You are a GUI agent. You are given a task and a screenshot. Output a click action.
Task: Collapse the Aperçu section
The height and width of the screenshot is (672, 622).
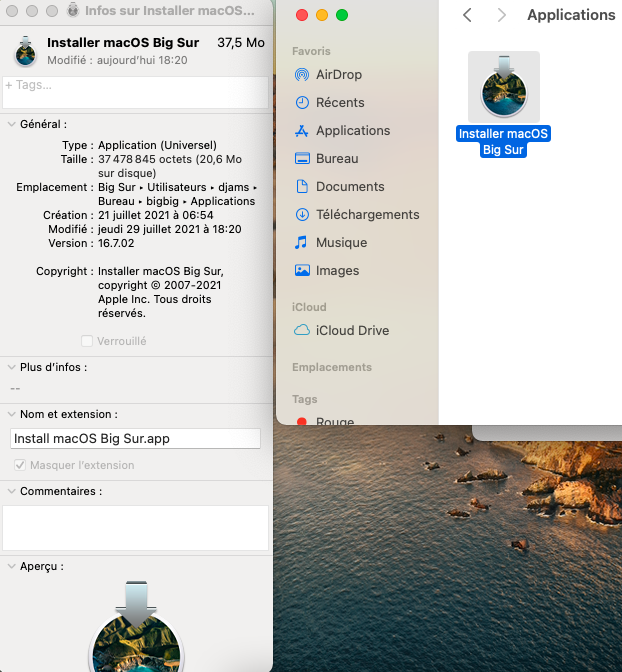pyautogui.click(x=12, y=566)
